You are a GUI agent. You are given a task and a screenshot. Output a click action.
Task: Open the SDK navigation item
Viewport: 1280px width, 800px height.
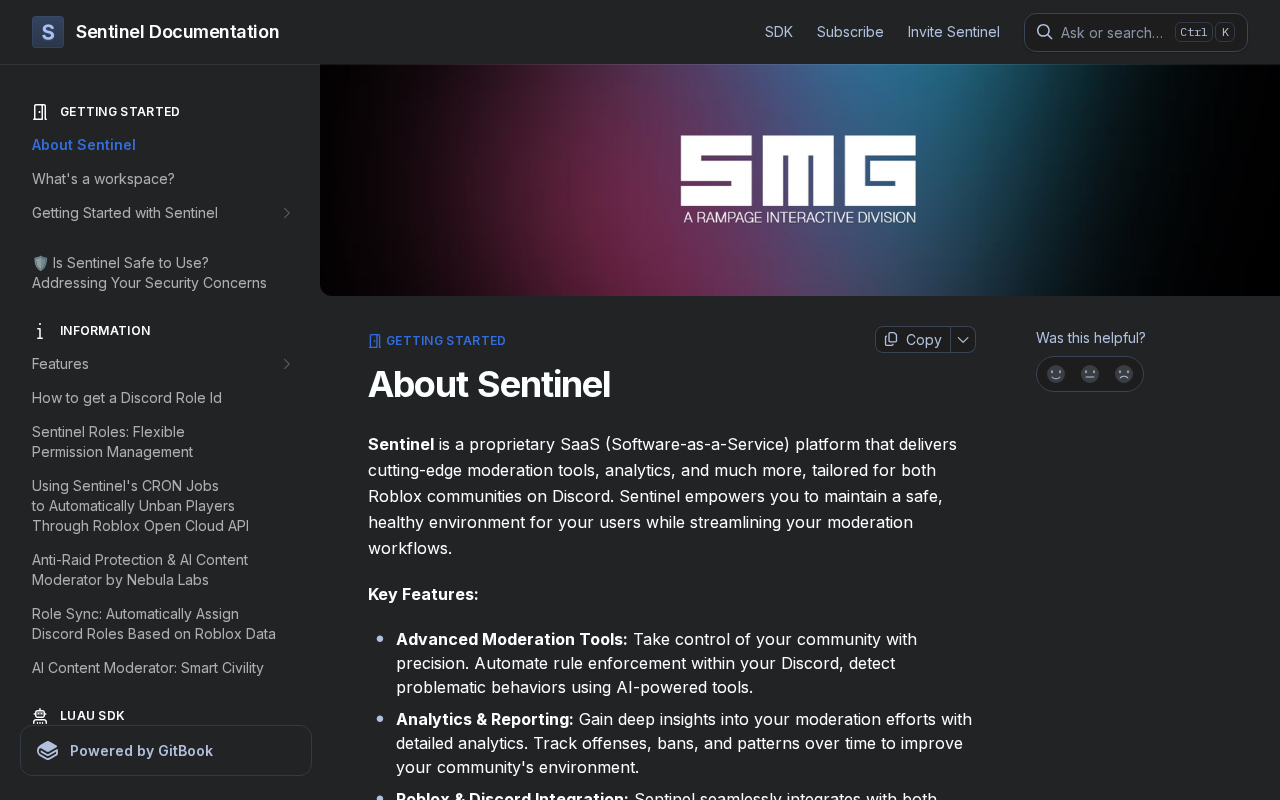tap(779, 32)
